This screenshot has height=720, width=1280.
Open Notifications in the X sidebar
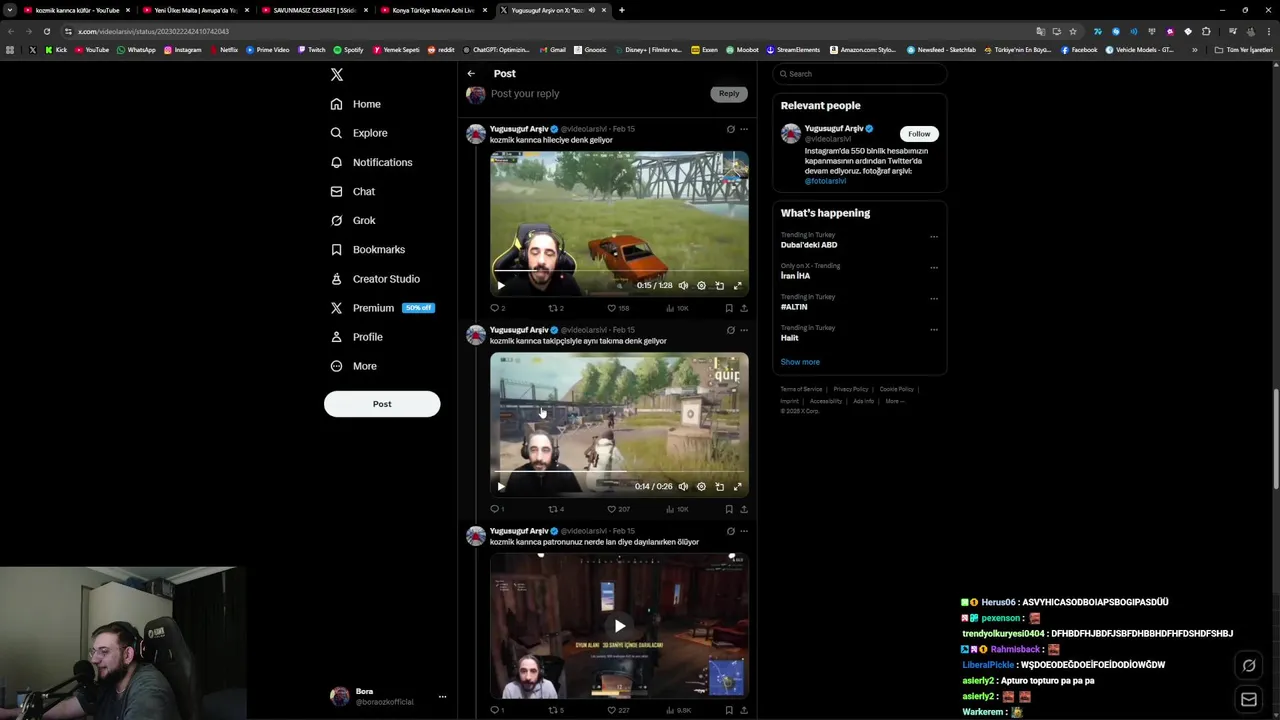(371, 162)
